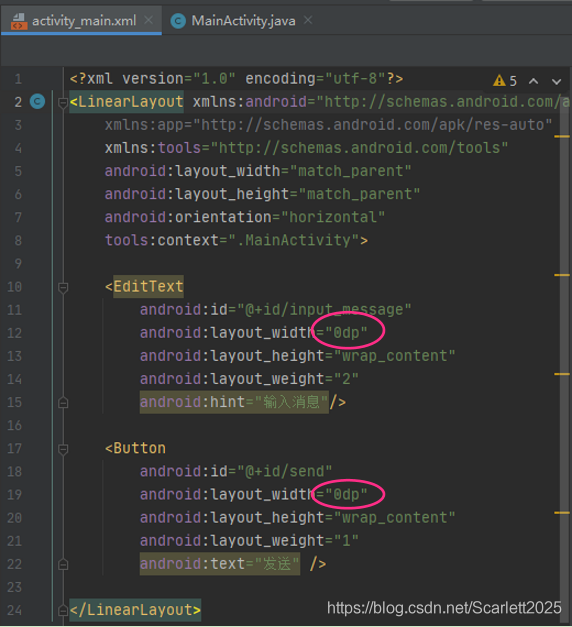Click the highlighted EditText tag name
572x627 pixels.
click(148, 286)
